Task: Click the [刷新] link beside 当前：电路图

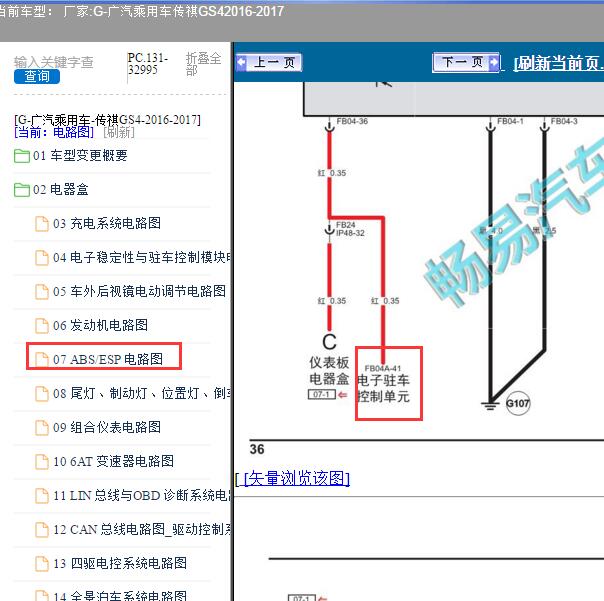Action: tap(119, 133)
